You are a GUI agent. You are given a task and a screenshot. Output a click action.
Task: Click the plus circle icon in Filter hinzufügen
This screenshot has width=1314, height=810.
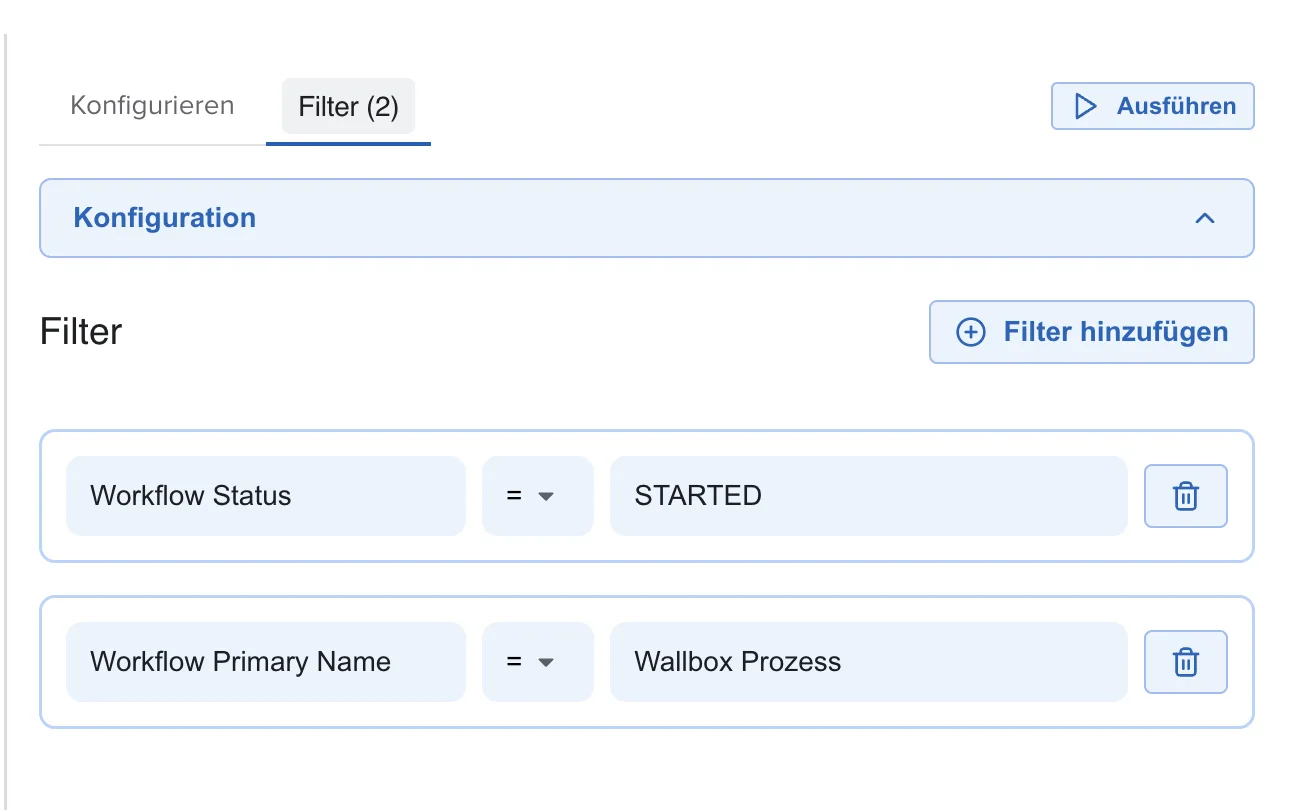(x=971, y=332)
